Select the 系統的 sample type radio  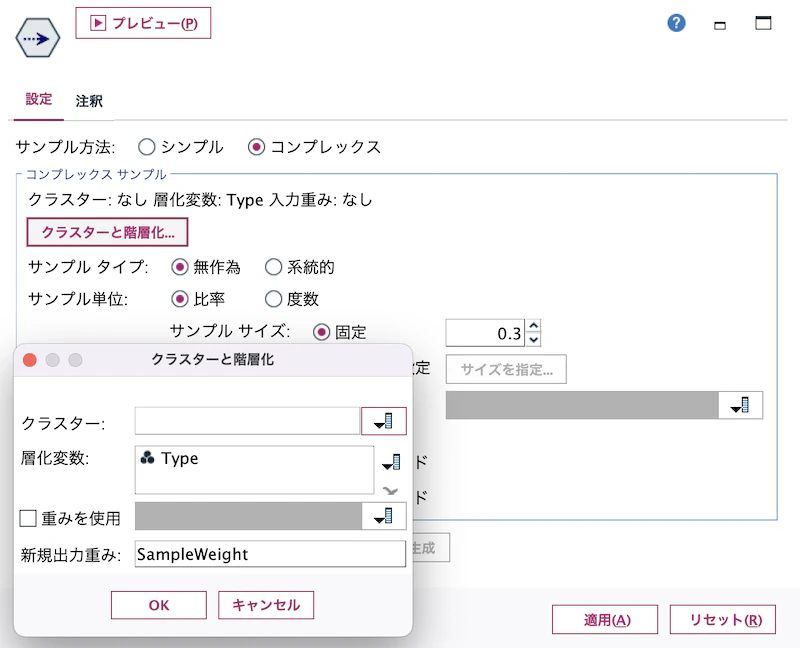273,266
